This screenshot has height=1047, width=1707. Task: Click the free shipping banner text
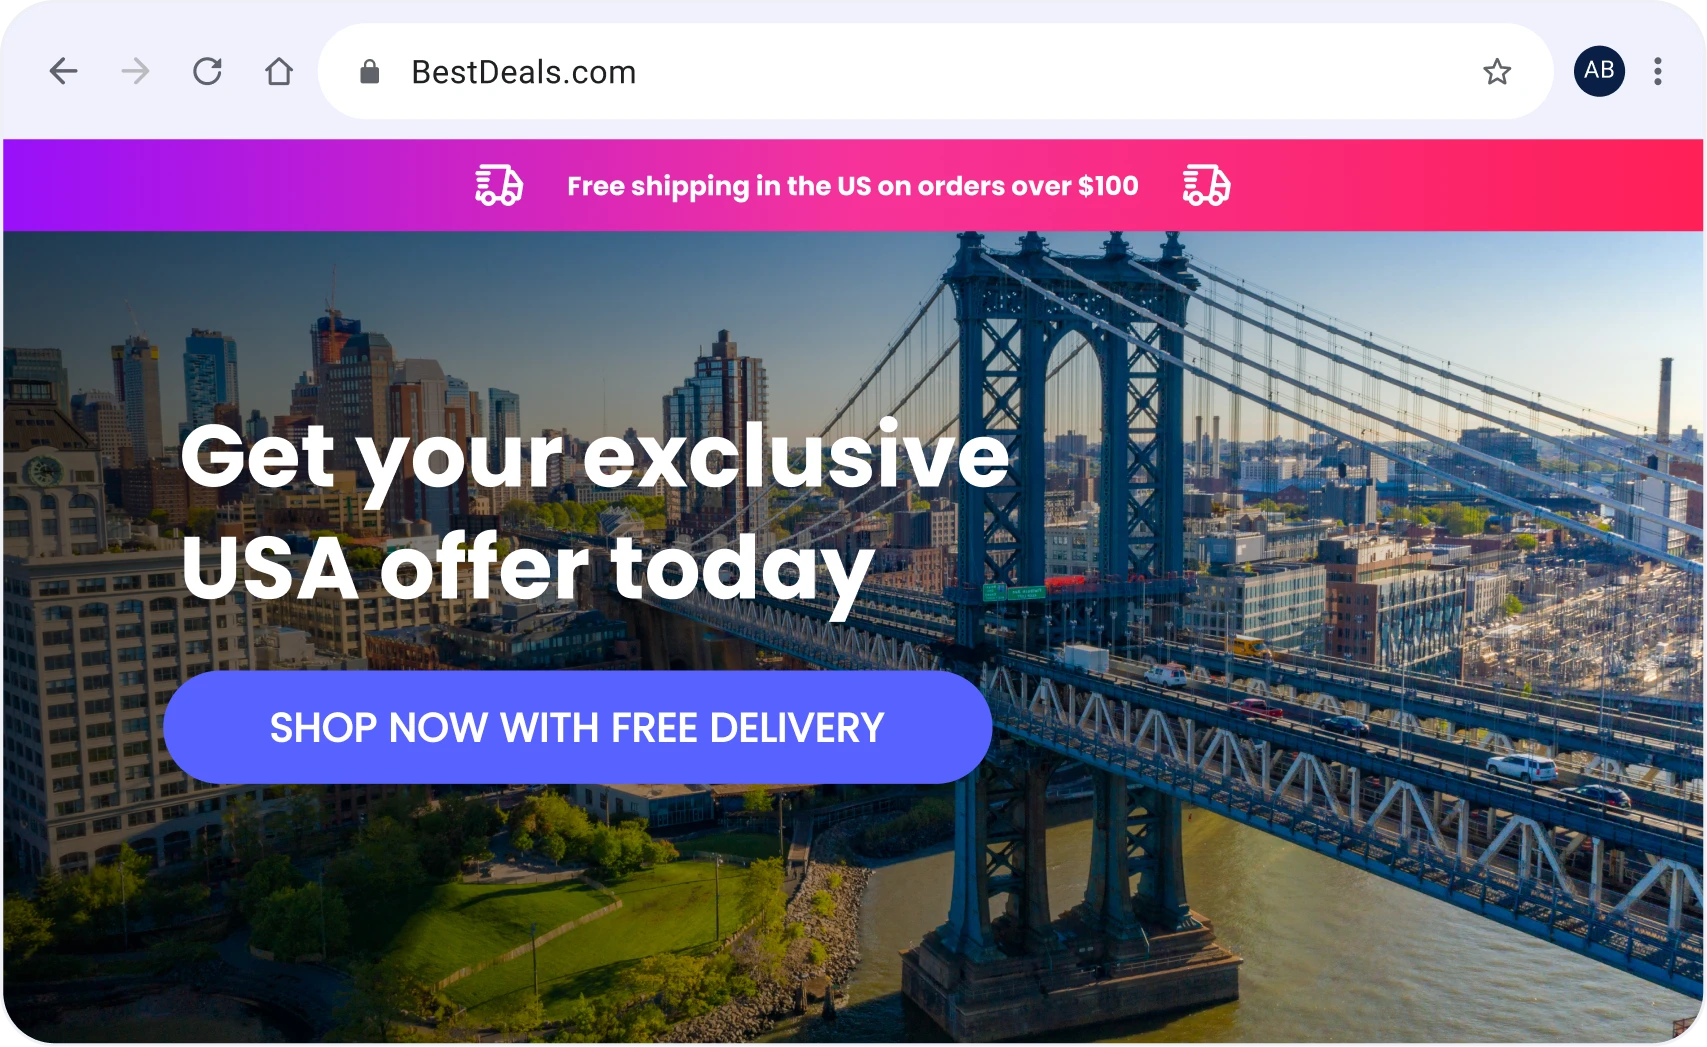point(853,186)
